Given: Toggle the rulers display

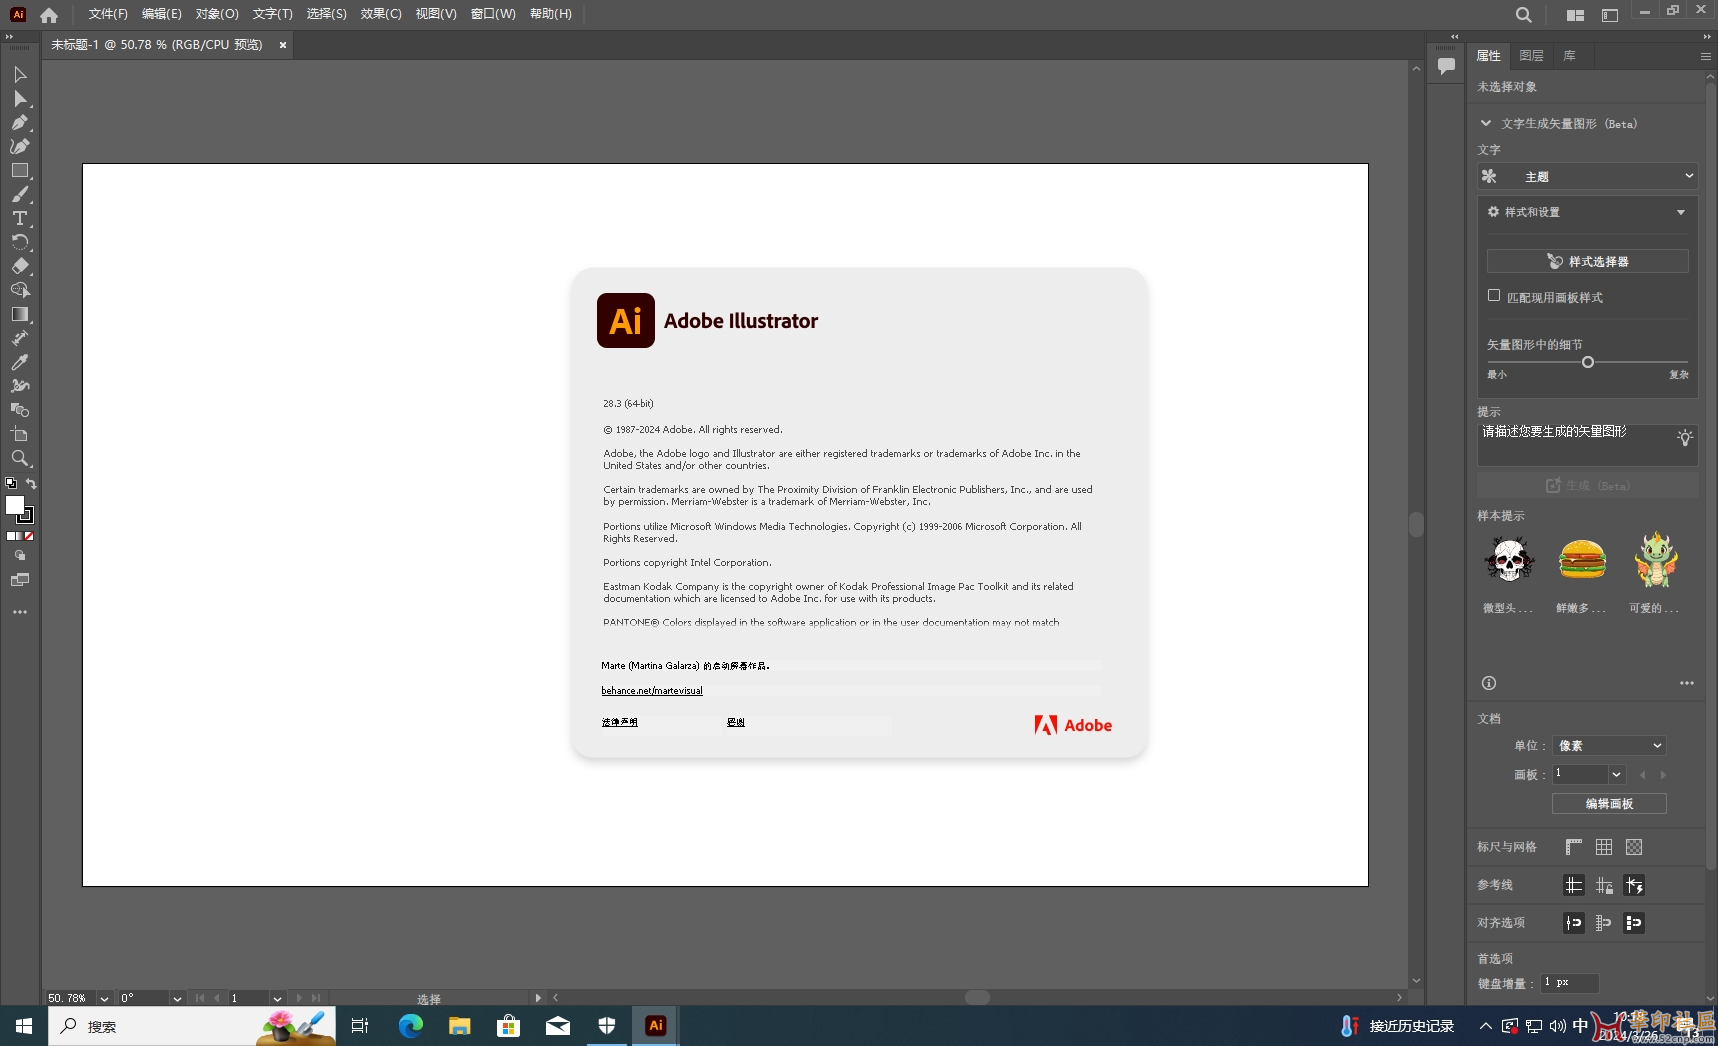Looking at the screenshot, I should point(1574,847).
